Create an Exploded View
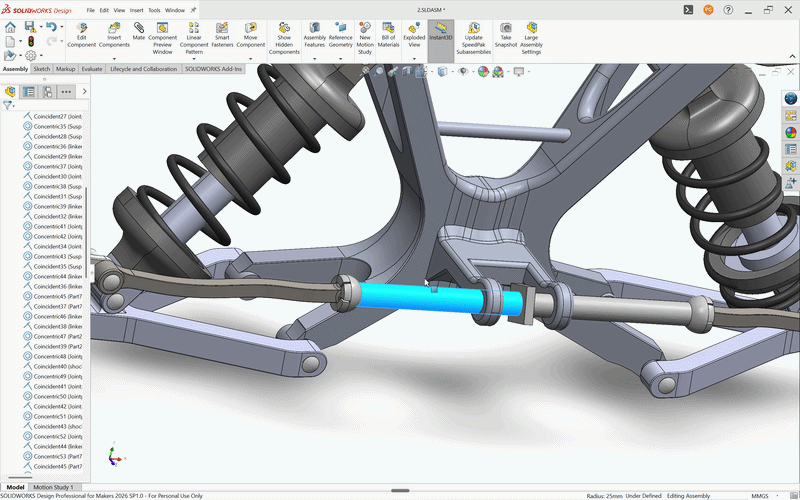Screen dimensions: 800x500 click(x=414, y=35)
